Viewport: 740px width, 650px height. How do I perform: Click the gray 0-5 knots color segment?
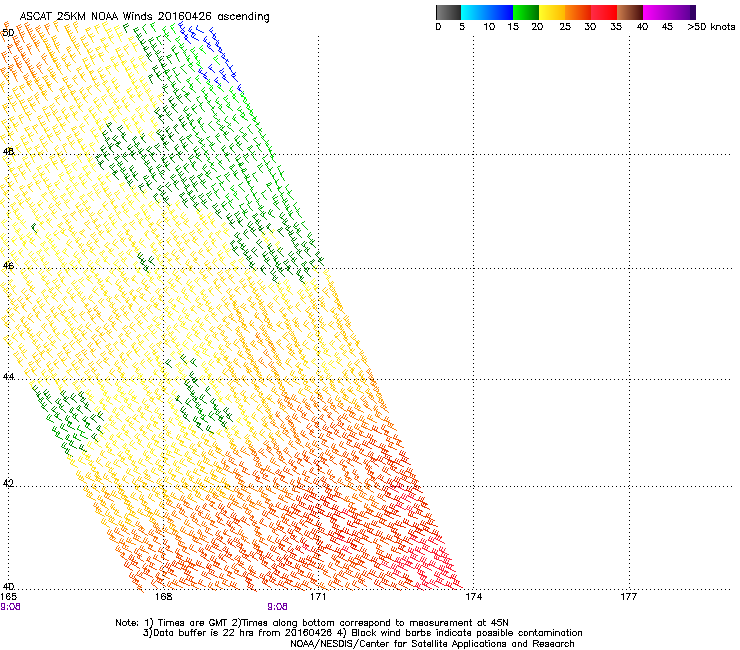[448, 12]
